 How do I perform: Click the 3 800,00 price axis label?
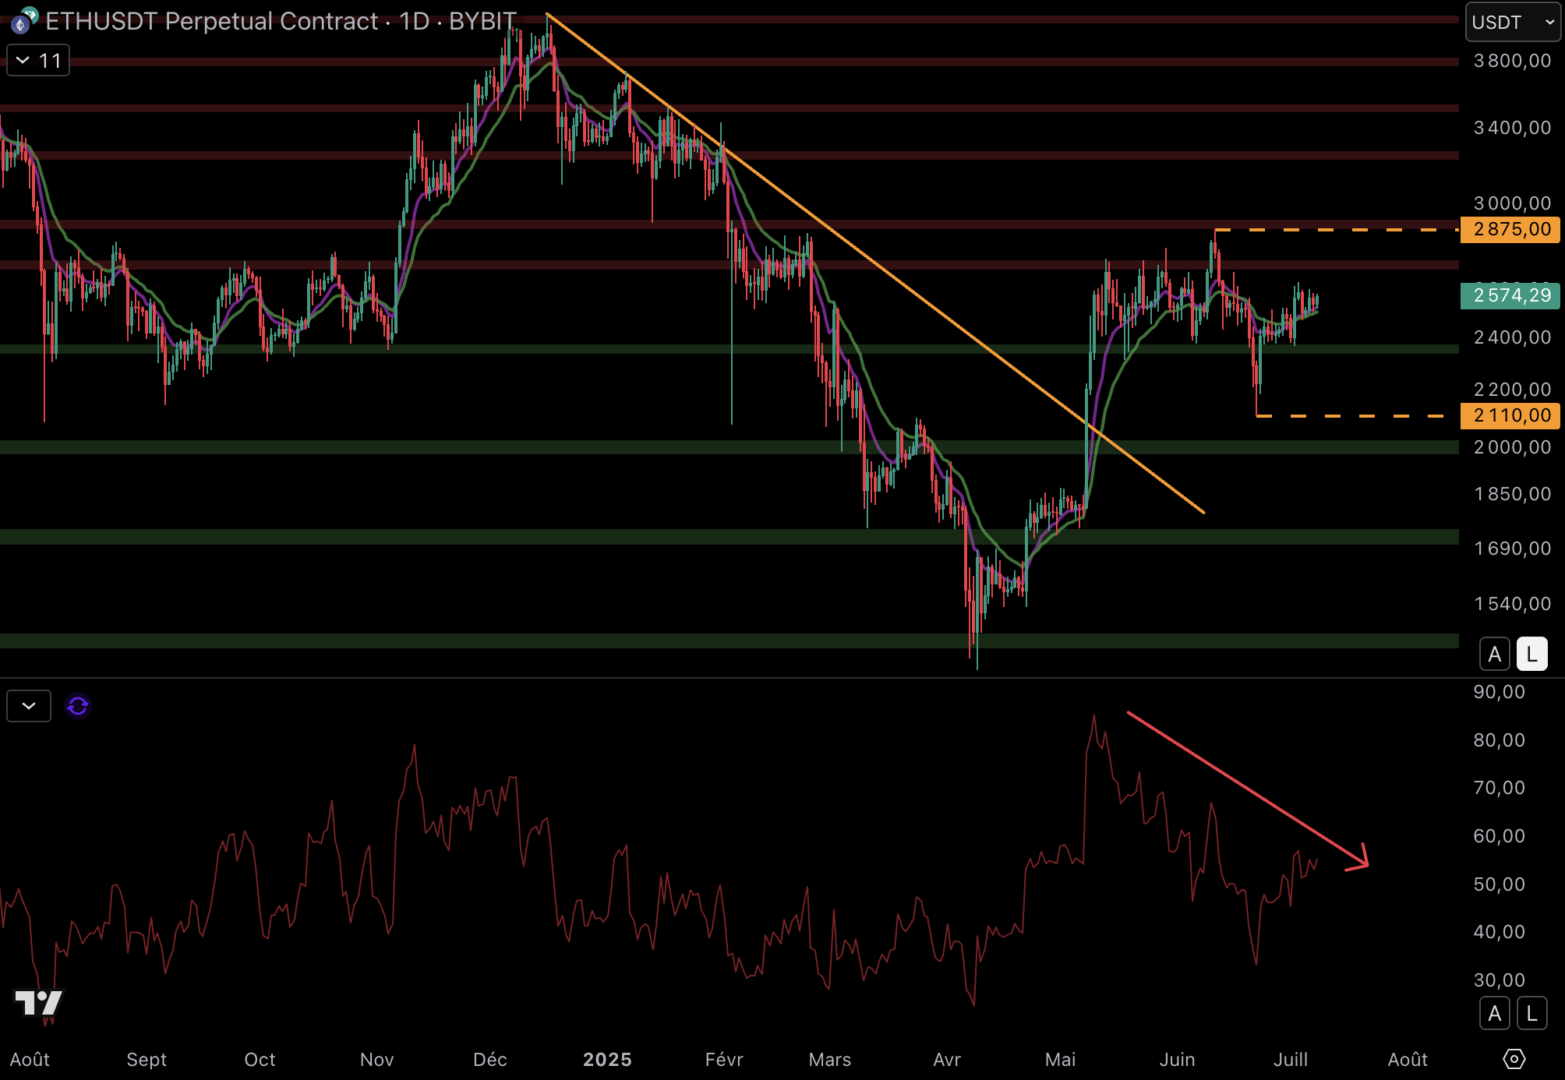pyautogui.click(x=1512, y=61)
